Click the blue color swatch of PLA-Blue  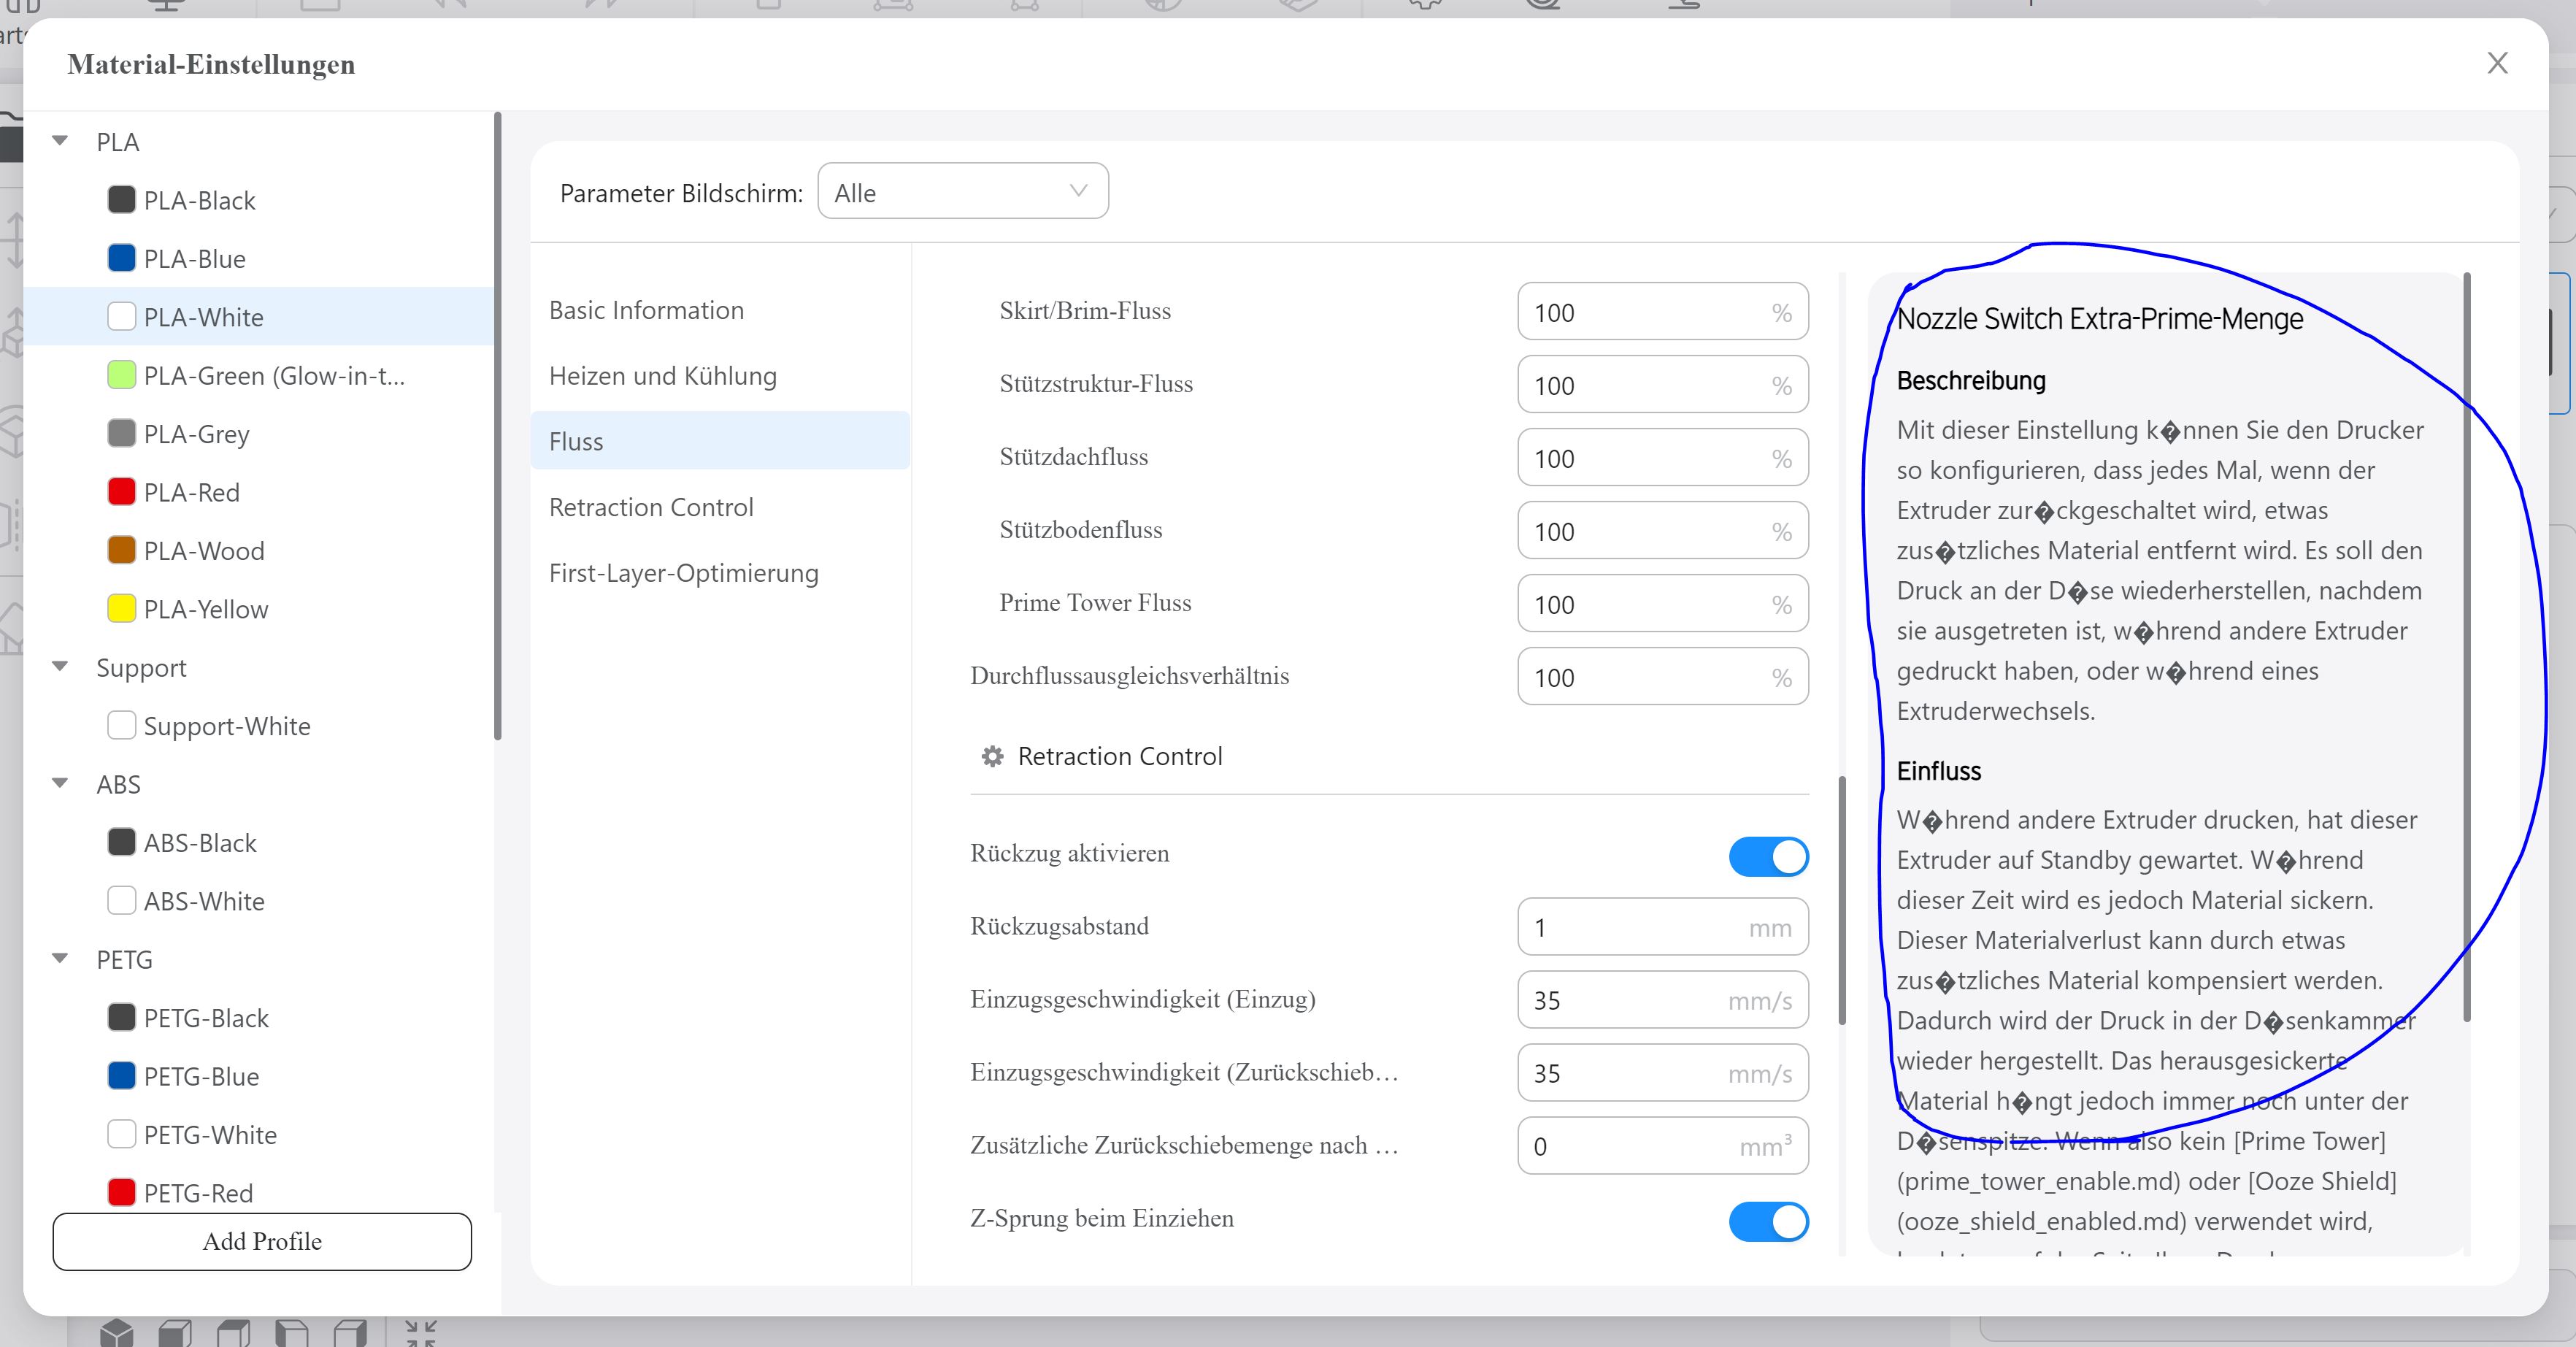click(x=121, y=258)
